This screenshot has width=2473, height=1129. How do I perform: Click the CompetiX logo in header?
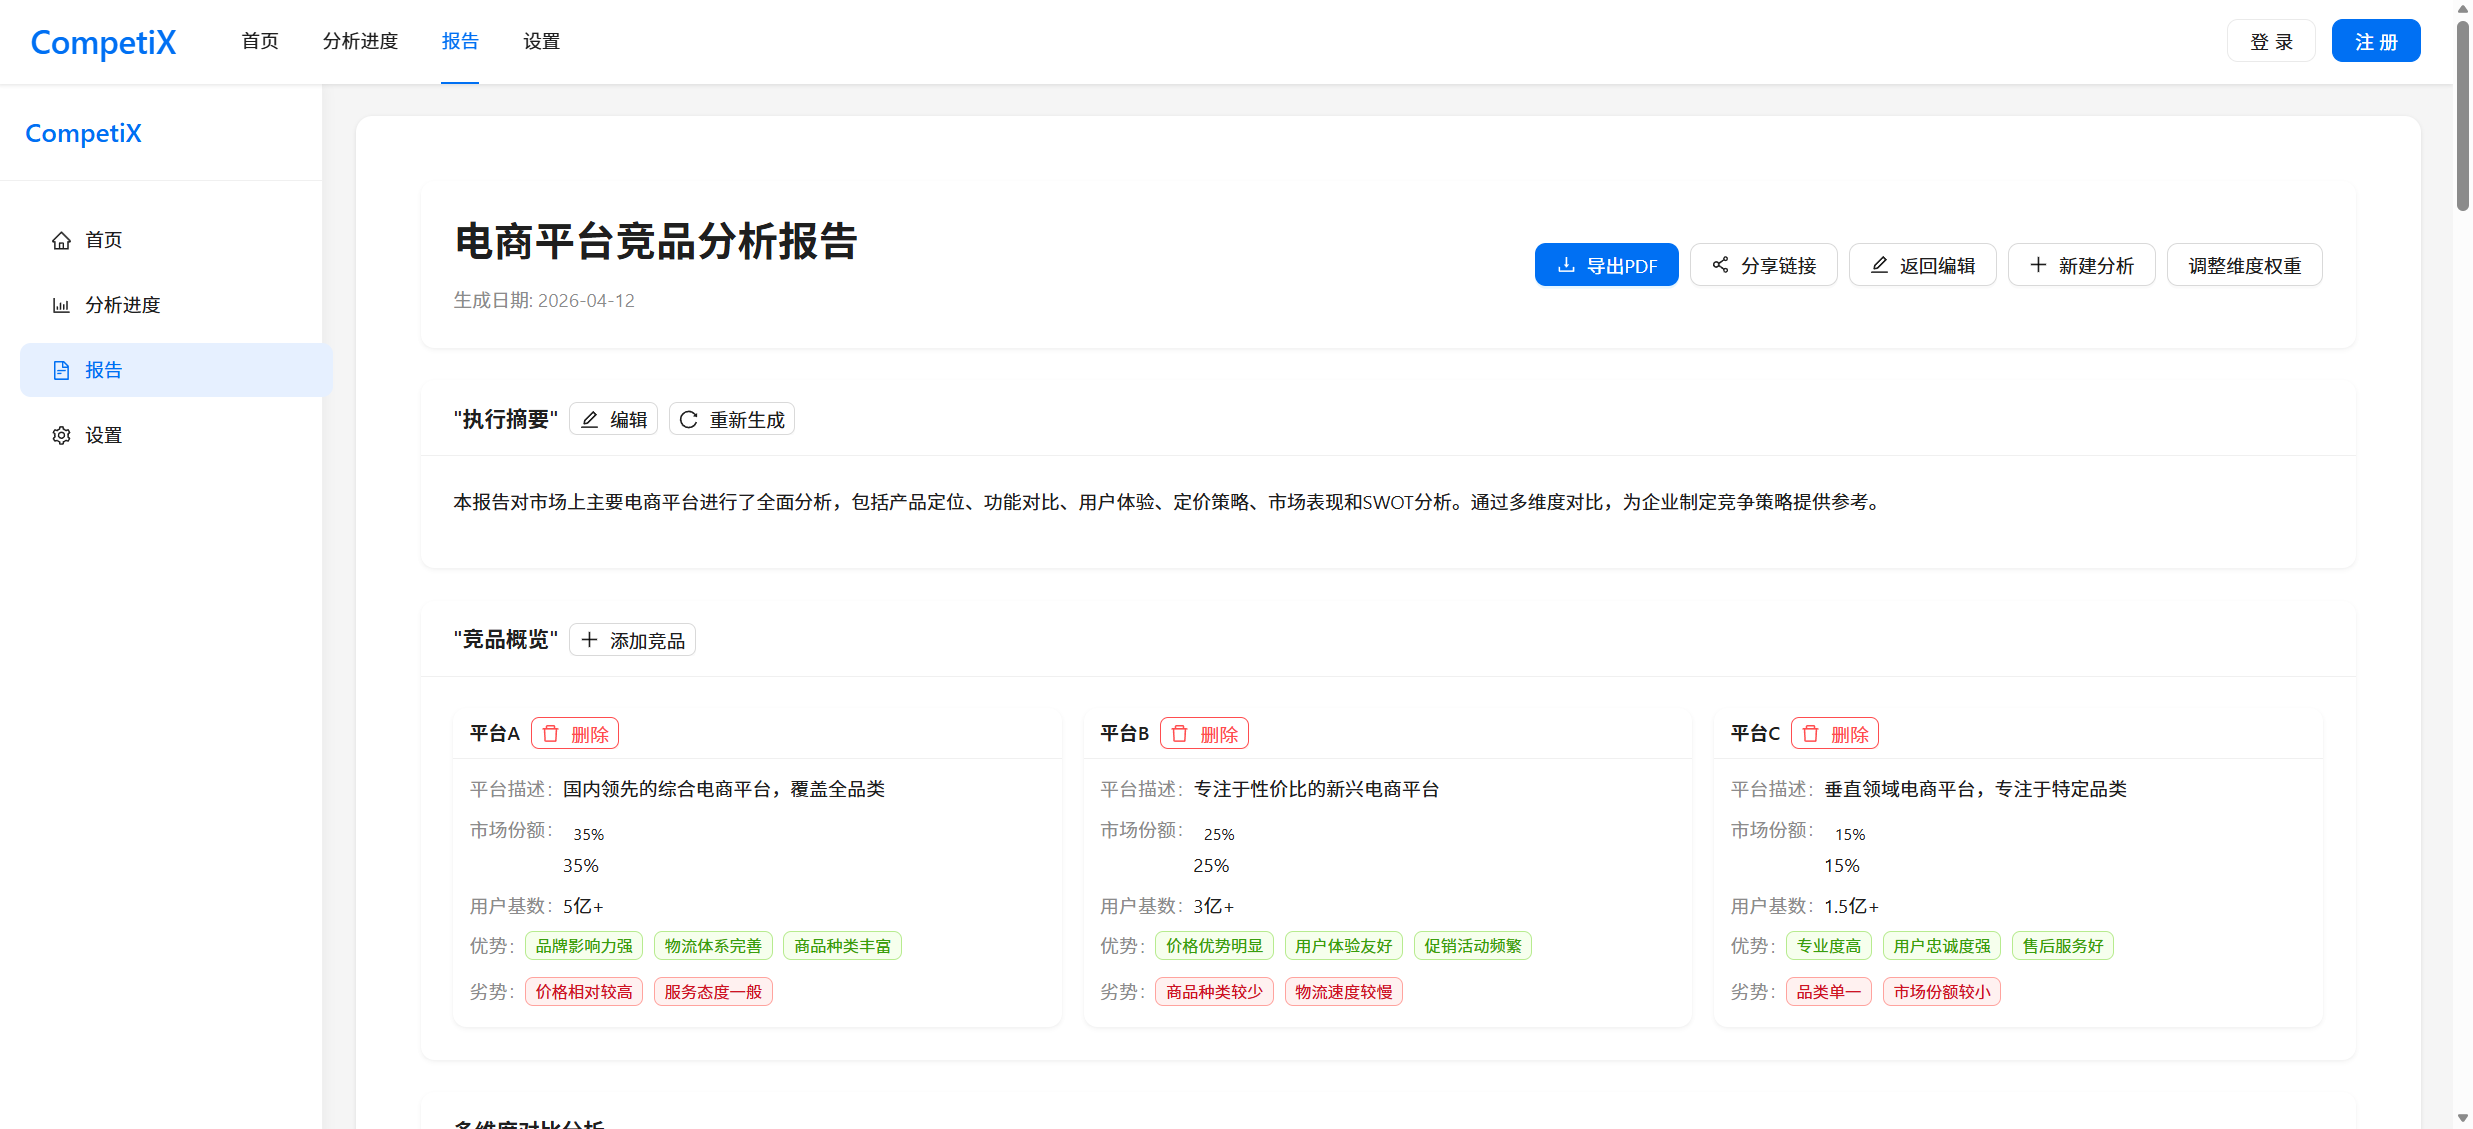point(103,42)
